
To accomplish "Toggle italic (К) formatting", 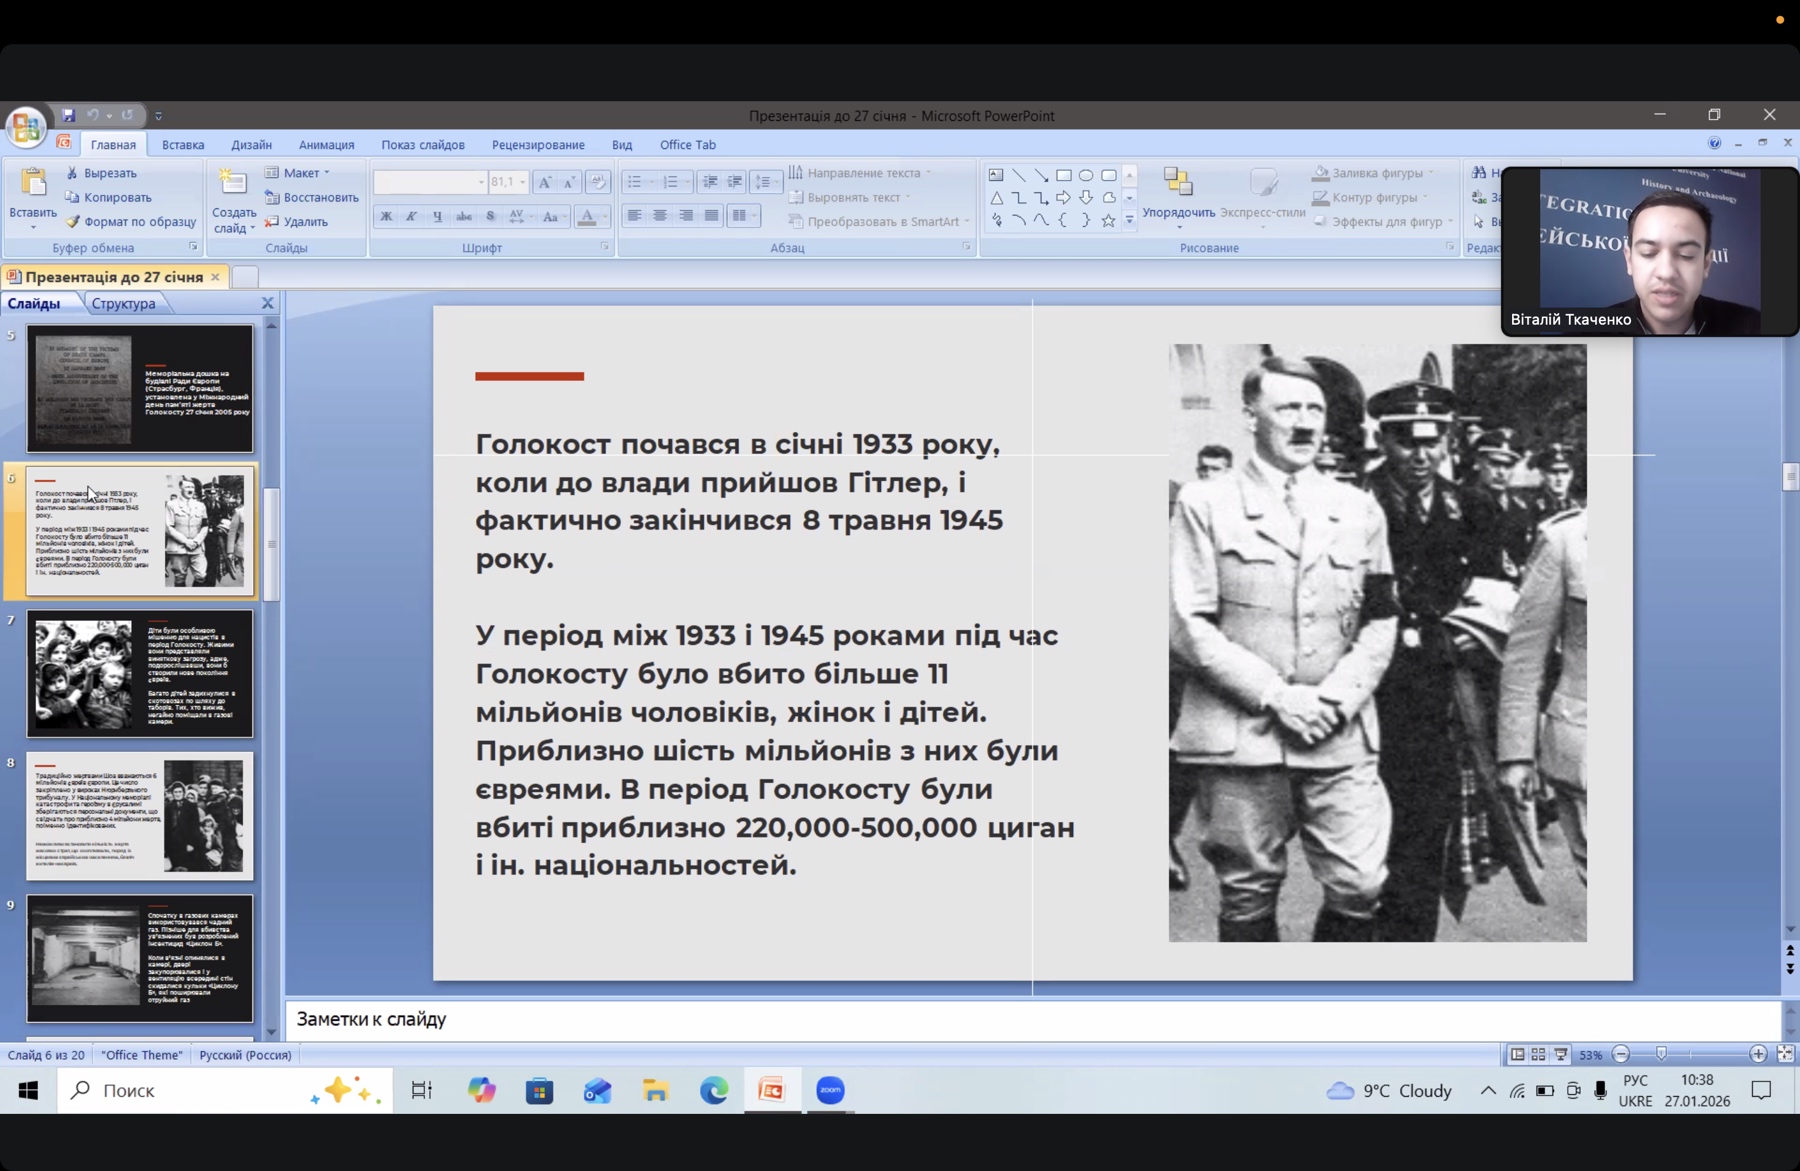I will pyautogui.click(x=411, y=216).
